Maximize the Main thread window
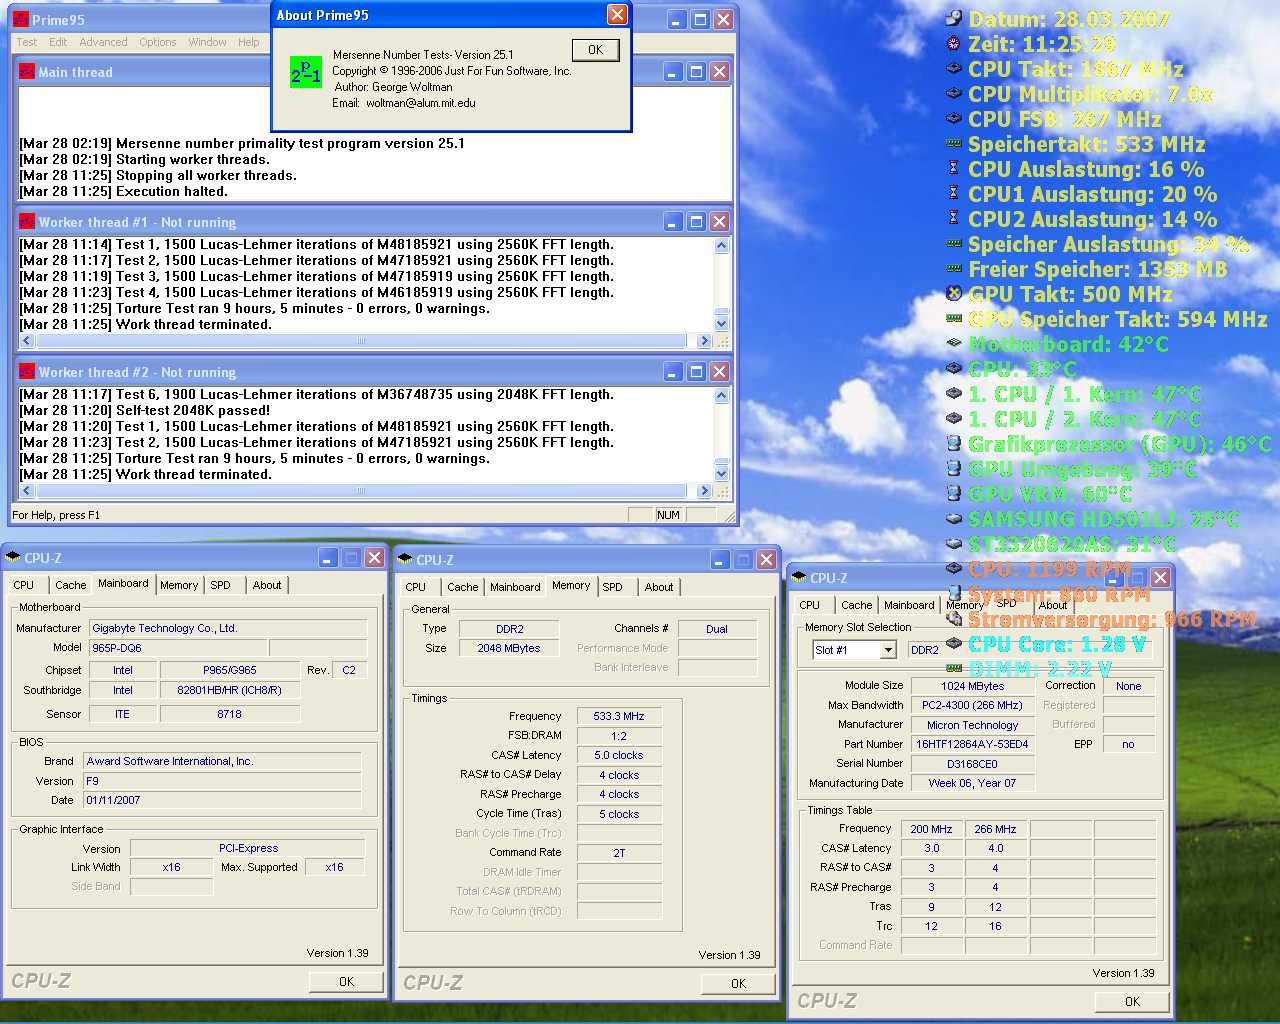Viewport: 1280px width, 1024px height. click(697, 72)
